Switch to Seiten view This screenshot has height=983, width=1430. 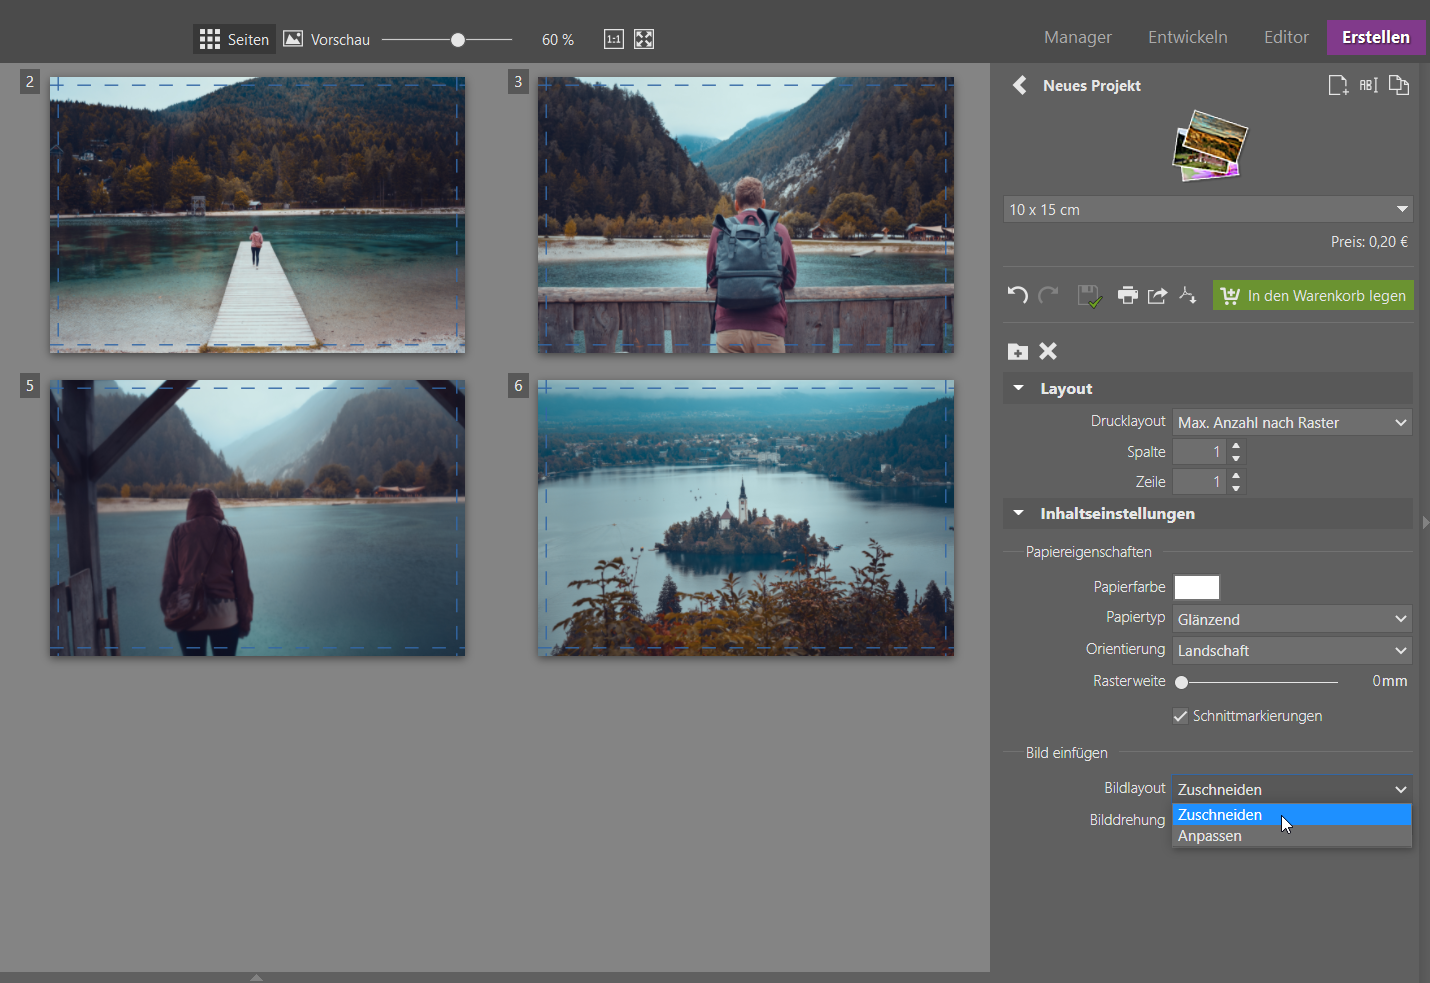234,39
